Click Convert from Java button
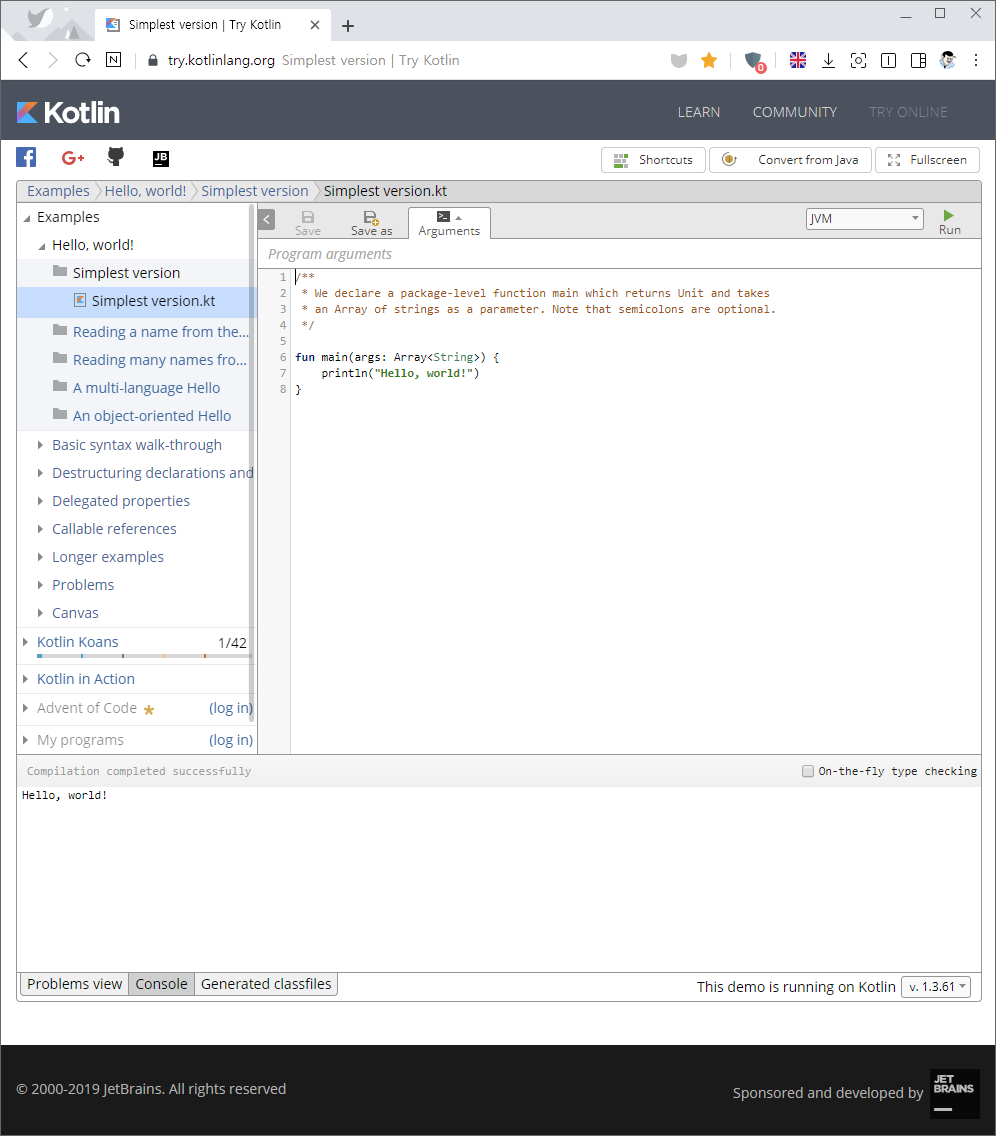The image size is (996, 1136). 790,160
